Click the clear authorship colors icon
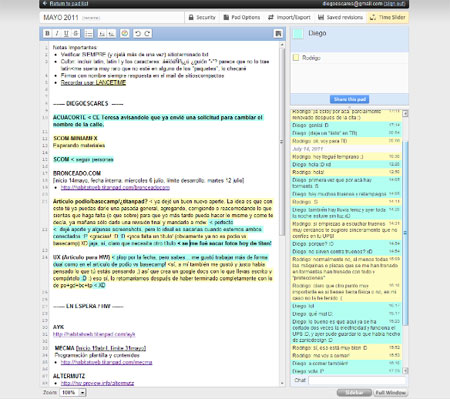This screenshot has width=450, height=399. 125,33
